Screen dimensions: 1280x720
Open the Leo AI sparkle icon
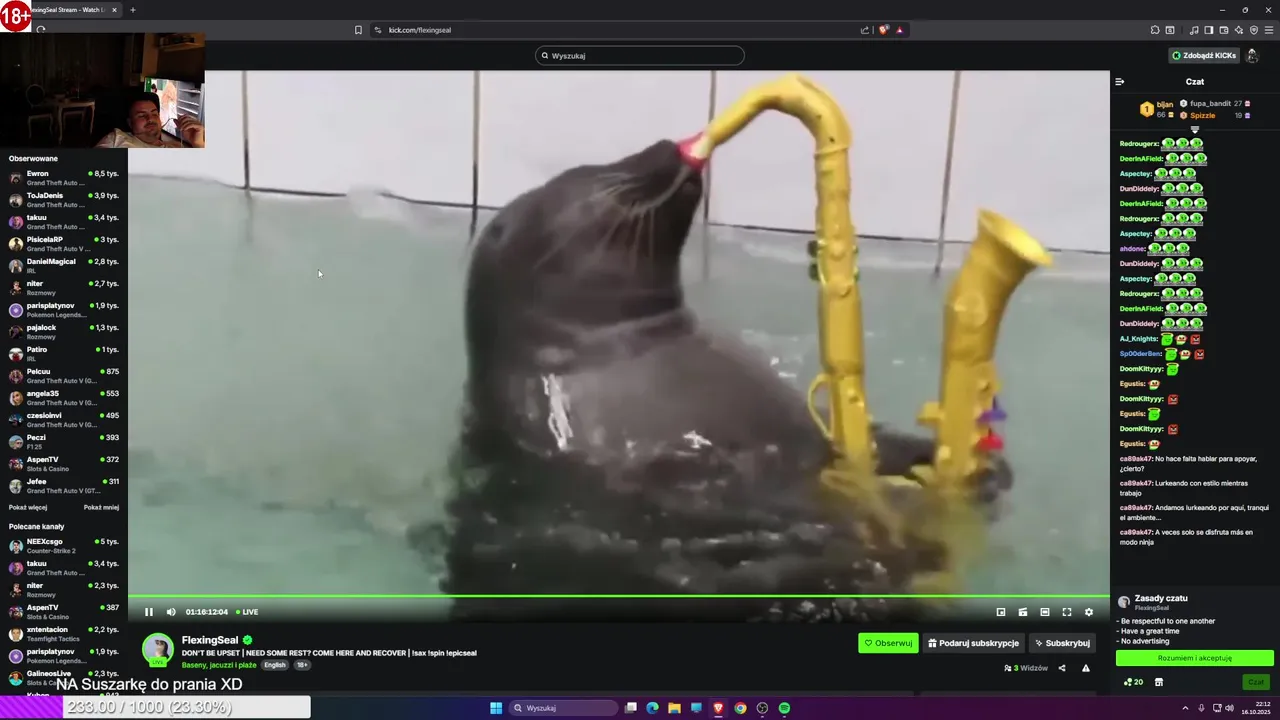click(1239, 30)
